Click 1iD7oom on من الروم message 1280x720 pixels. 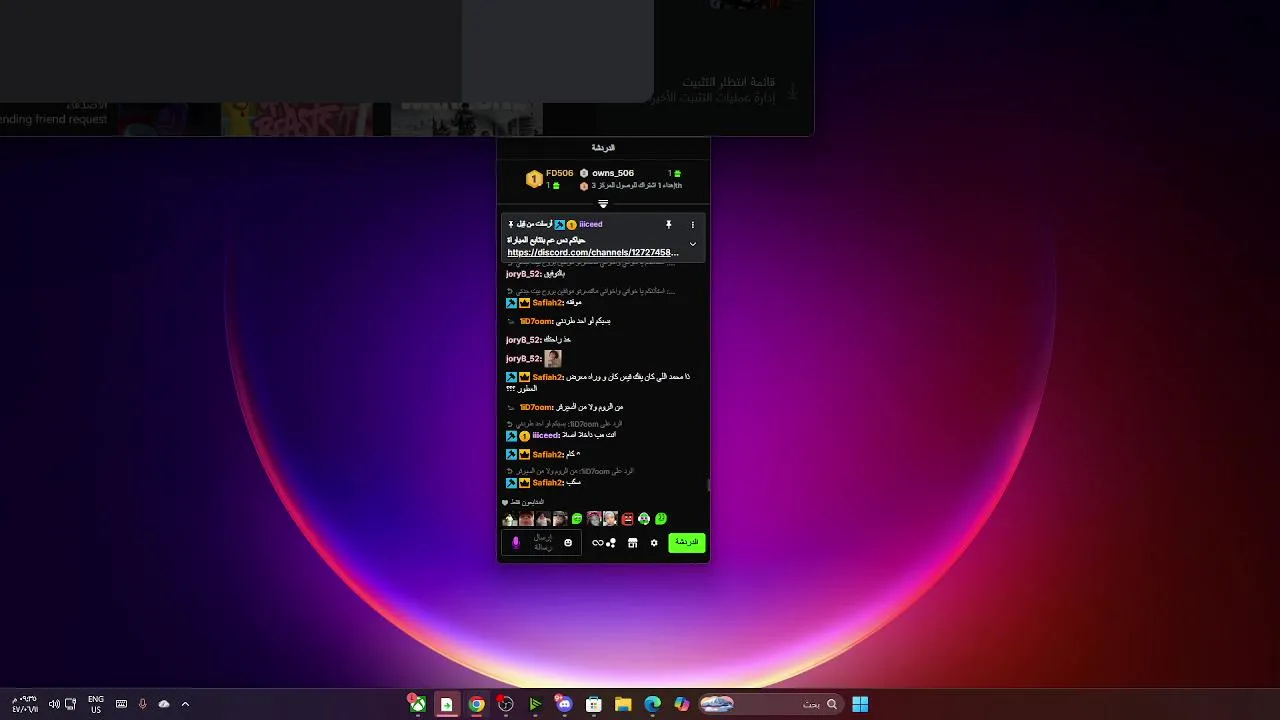coord(536,407)
